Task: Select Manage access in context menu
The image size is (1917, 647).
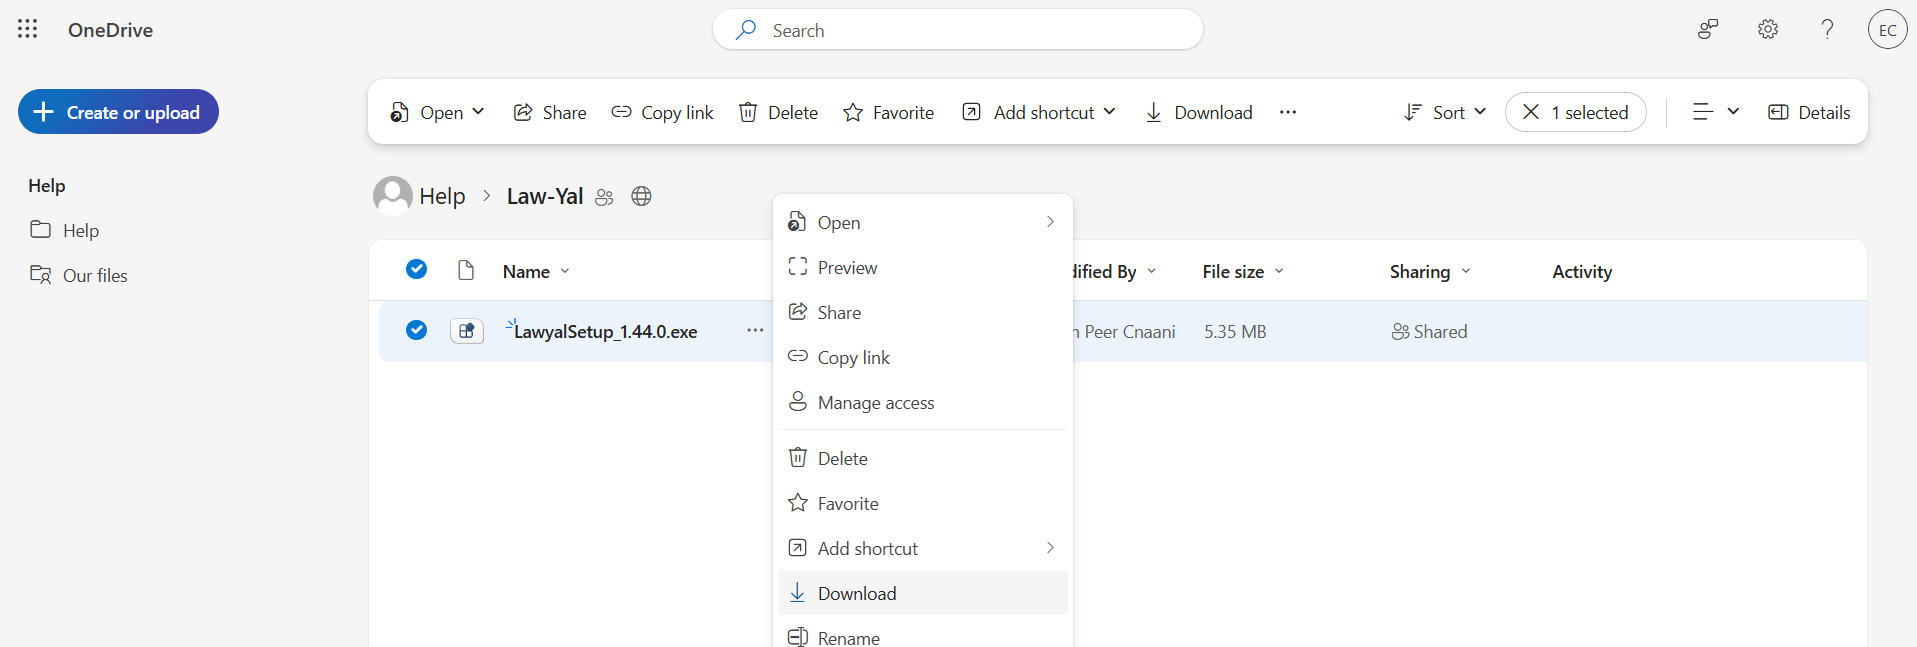Action: click(875, 402)
